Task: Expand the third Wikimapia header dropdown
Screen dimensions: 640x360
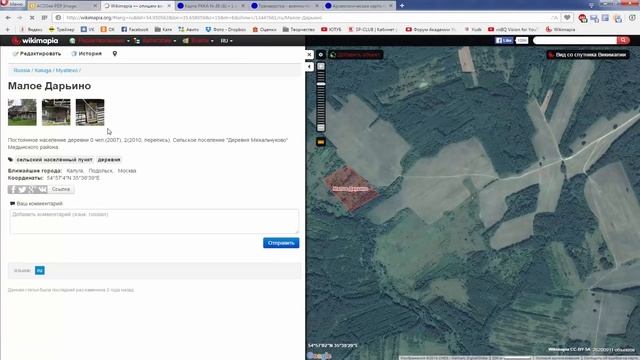Action: 198,41
